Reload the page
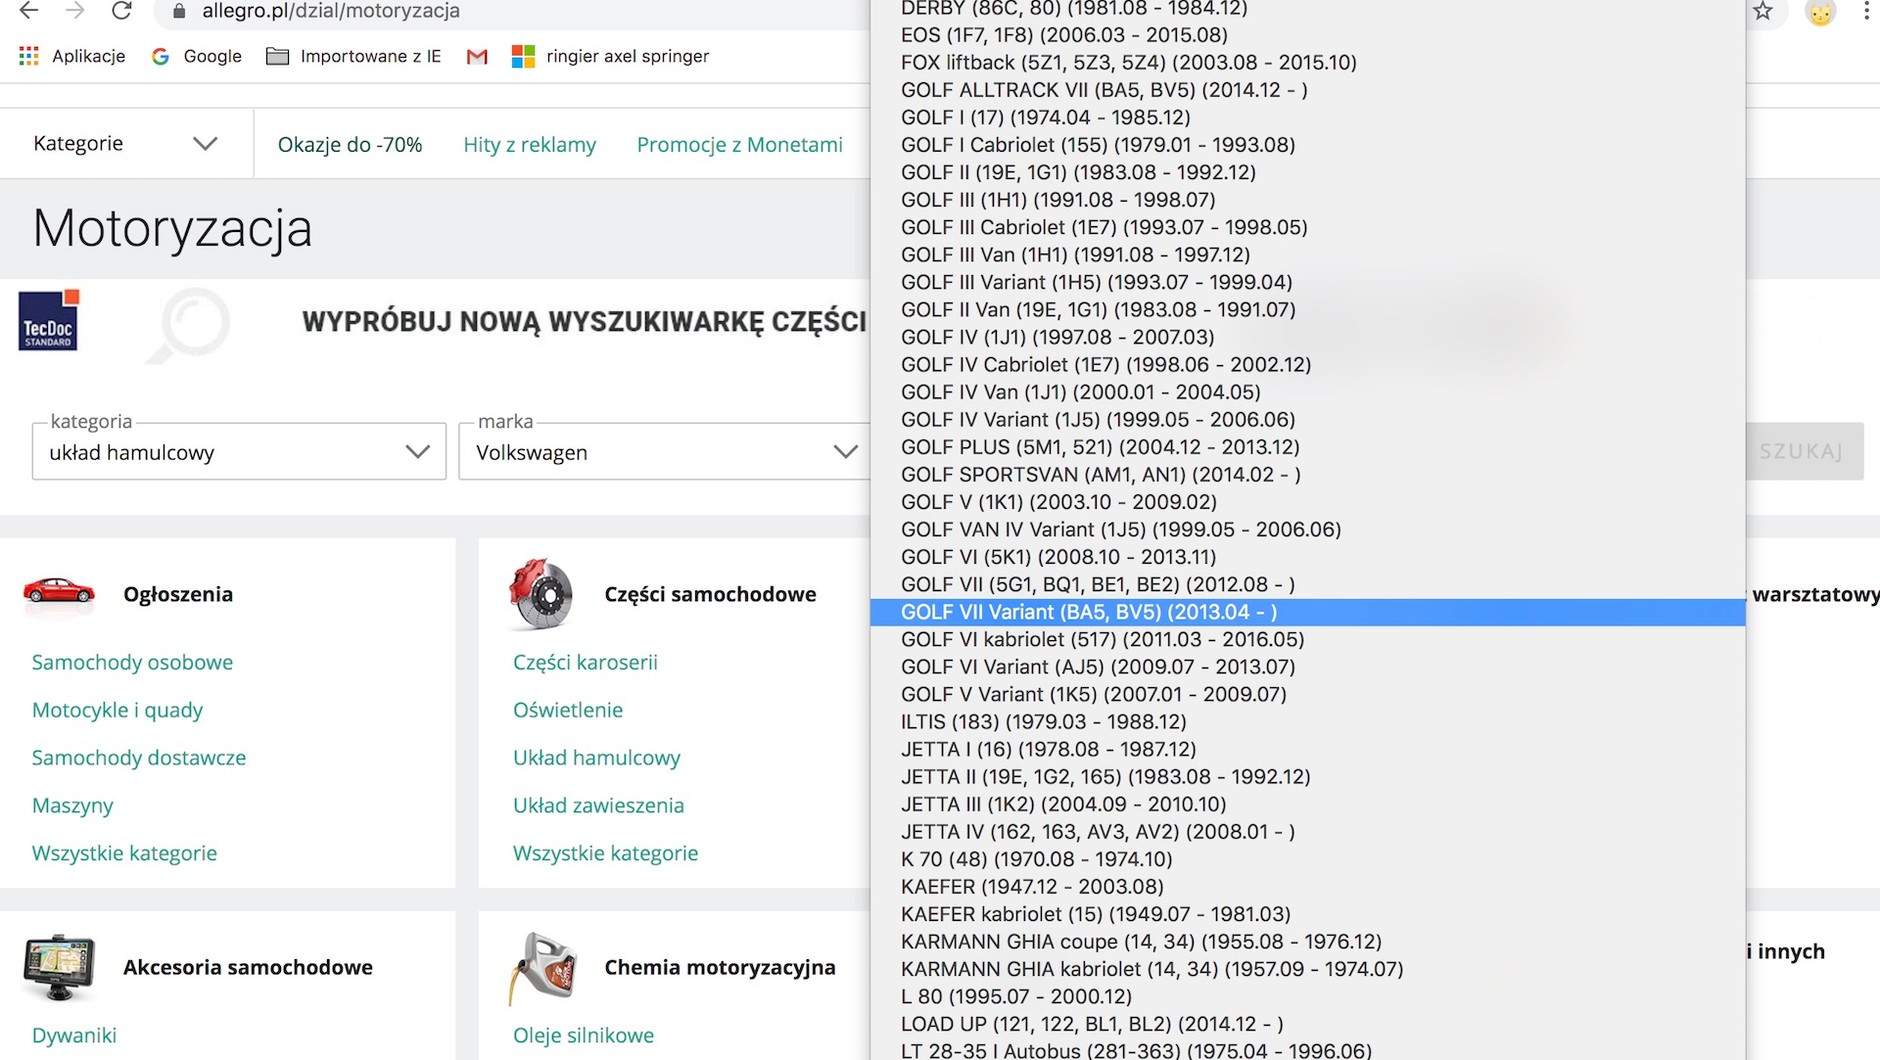This screenshot has height=1060, width=1880. [121, 11]
